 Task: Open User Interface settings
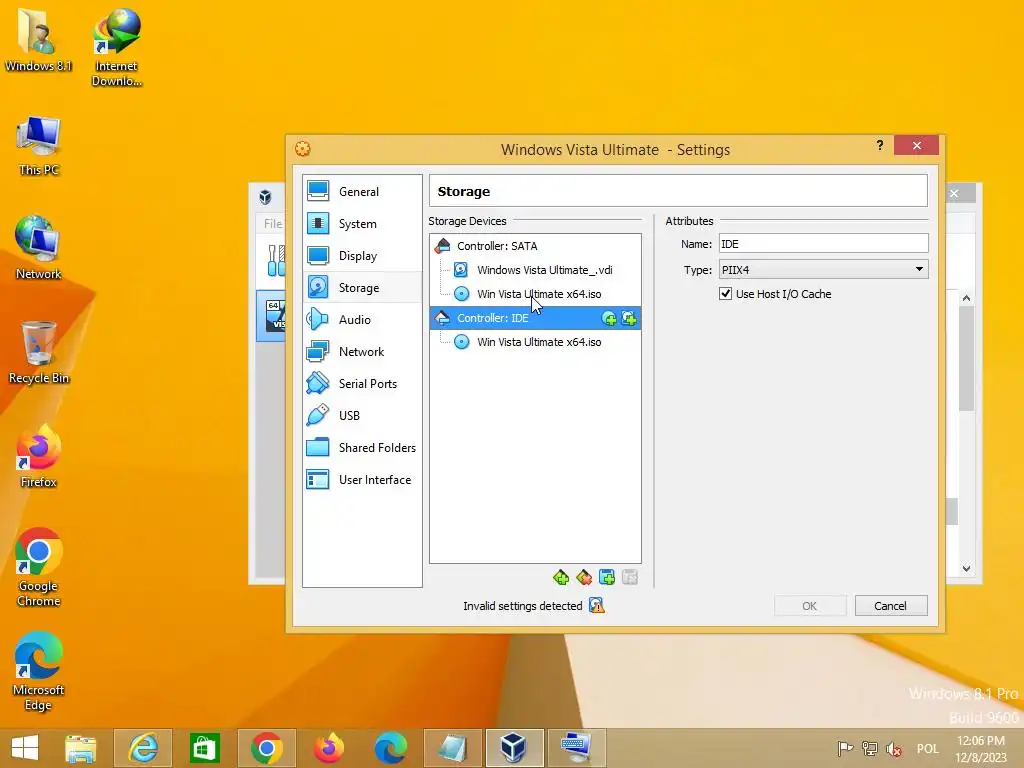click(x=362, y=479)
